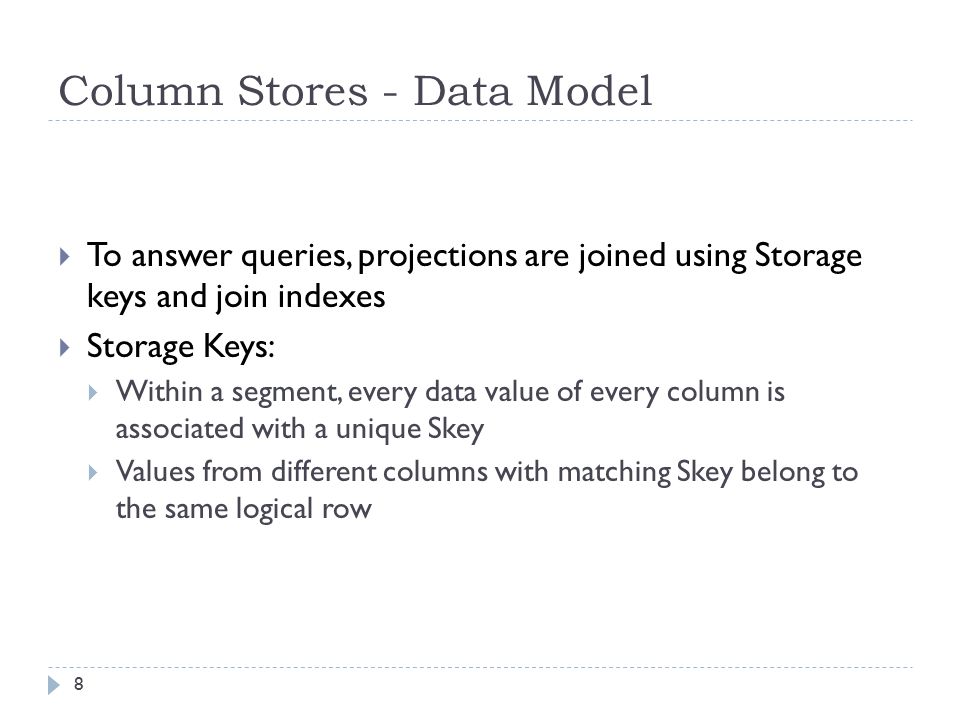Image resolution: width=960 pixels, height=720 pixels.
Task: Click the "Column Stores - Data Model" title
Action: (x=355, y=91)
